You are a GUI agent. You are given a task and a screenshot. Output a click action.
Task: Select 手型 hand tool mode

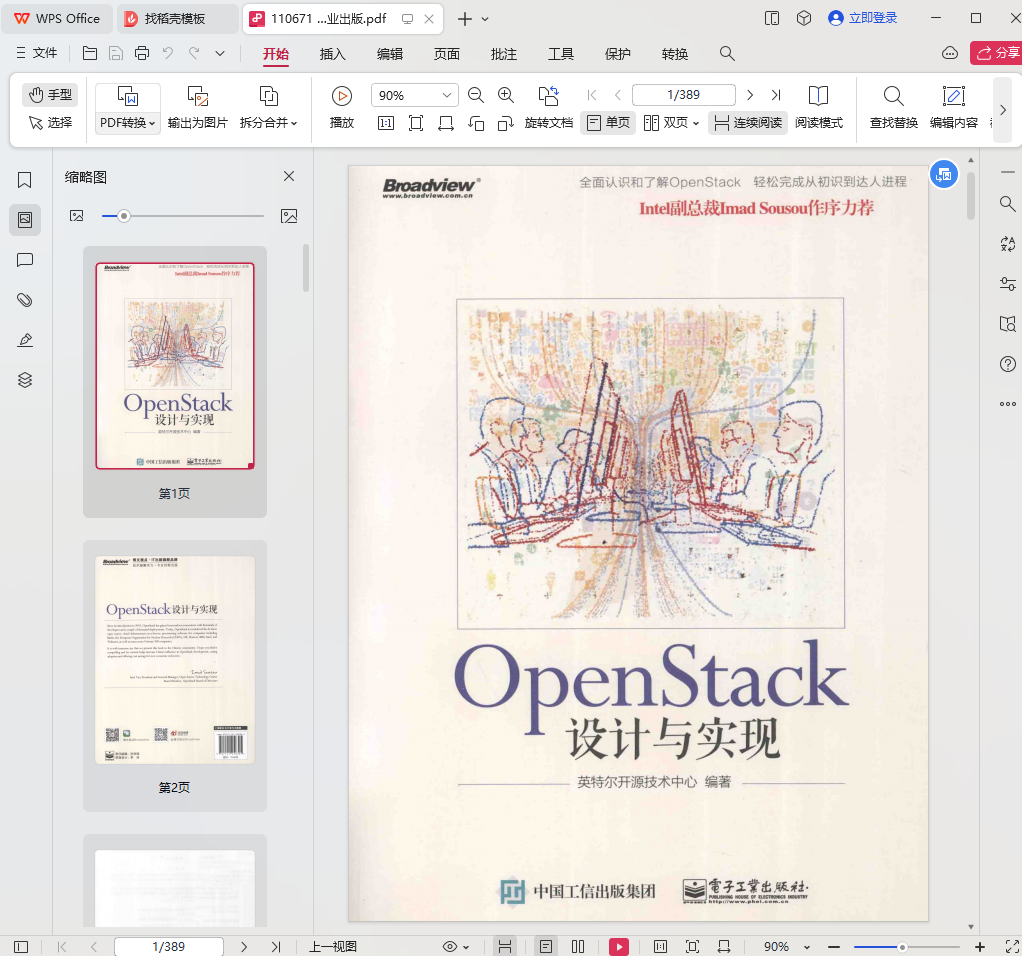50,95
